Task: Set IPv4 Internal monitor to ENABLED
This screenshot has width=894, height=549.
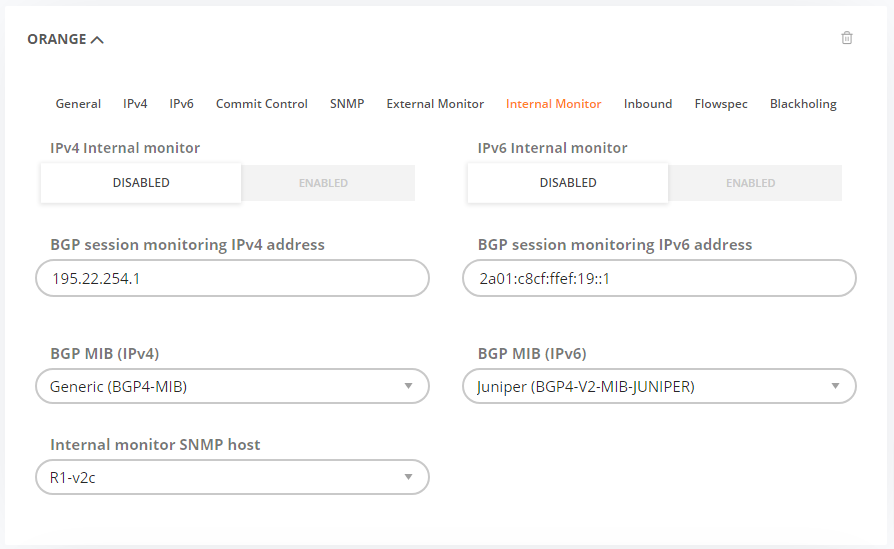Action: (x=328, y=183)
